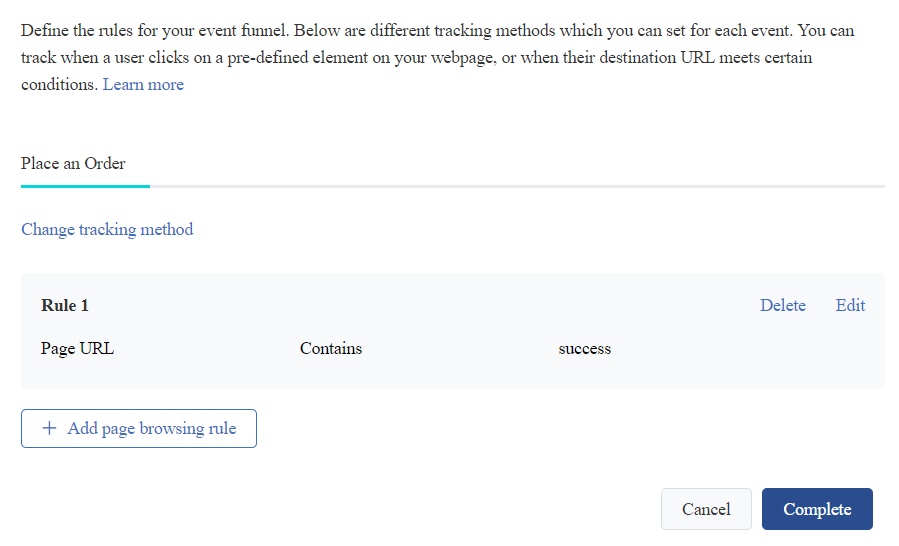Click the teal active tab indicator line

(85, 186)
